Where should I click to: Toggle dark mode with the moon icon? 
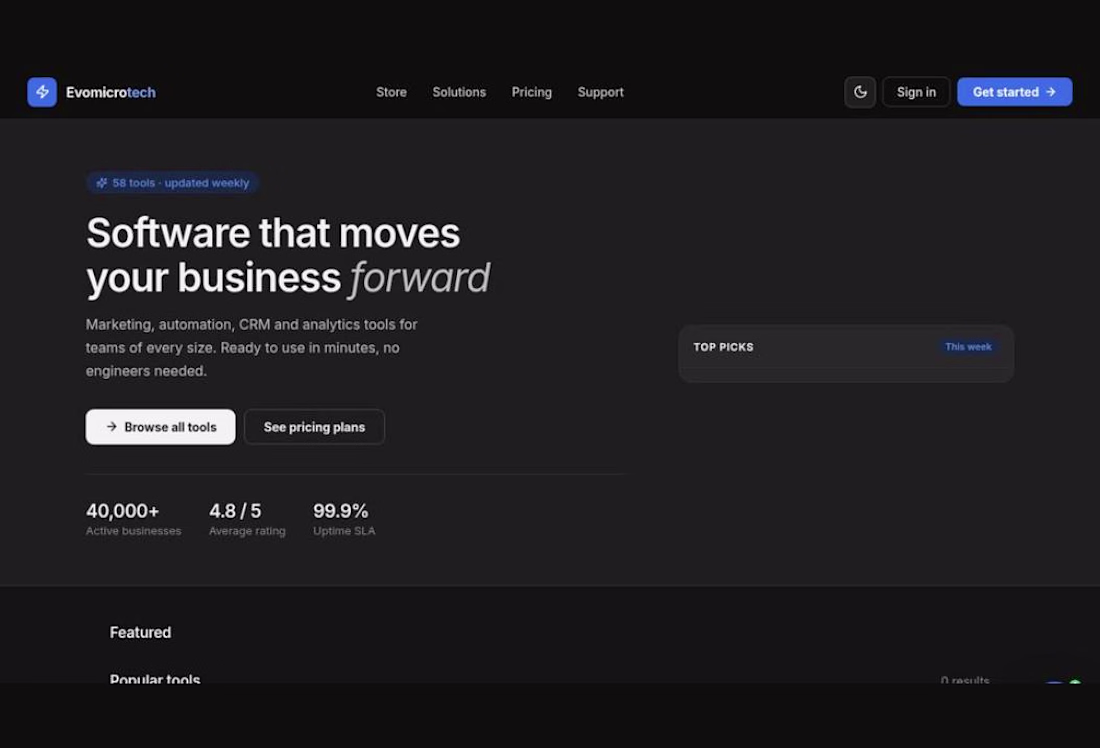(860, 92)
